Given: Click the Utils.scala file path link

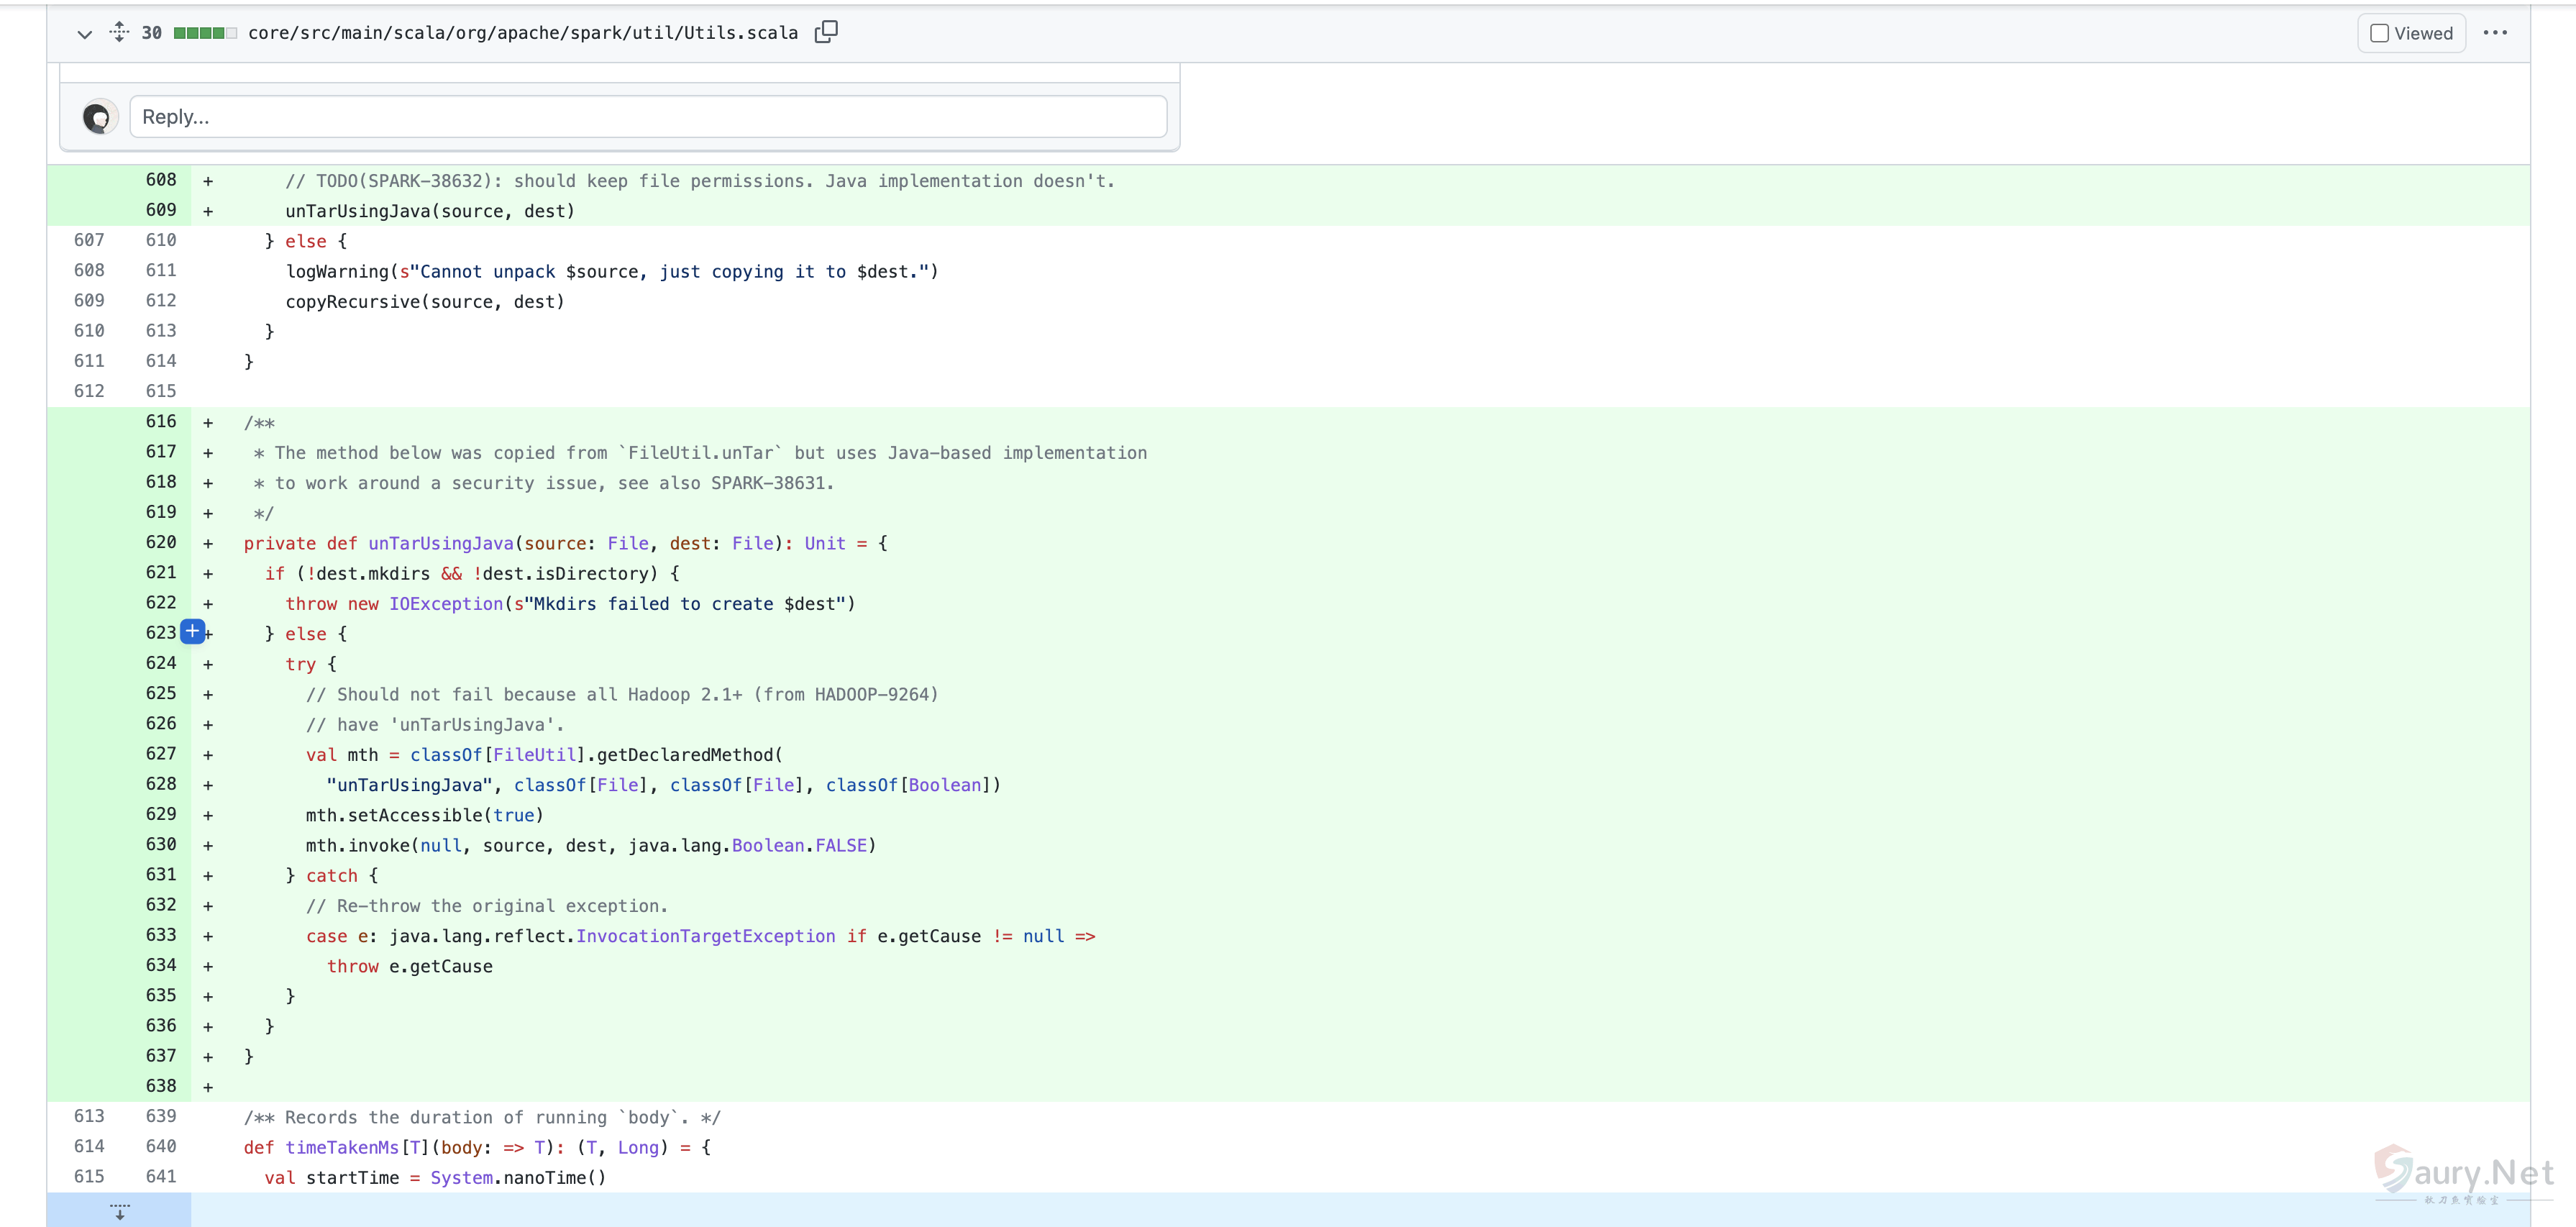Looking at the screenshot, I should pyautogui.click(x=523, y=33).
